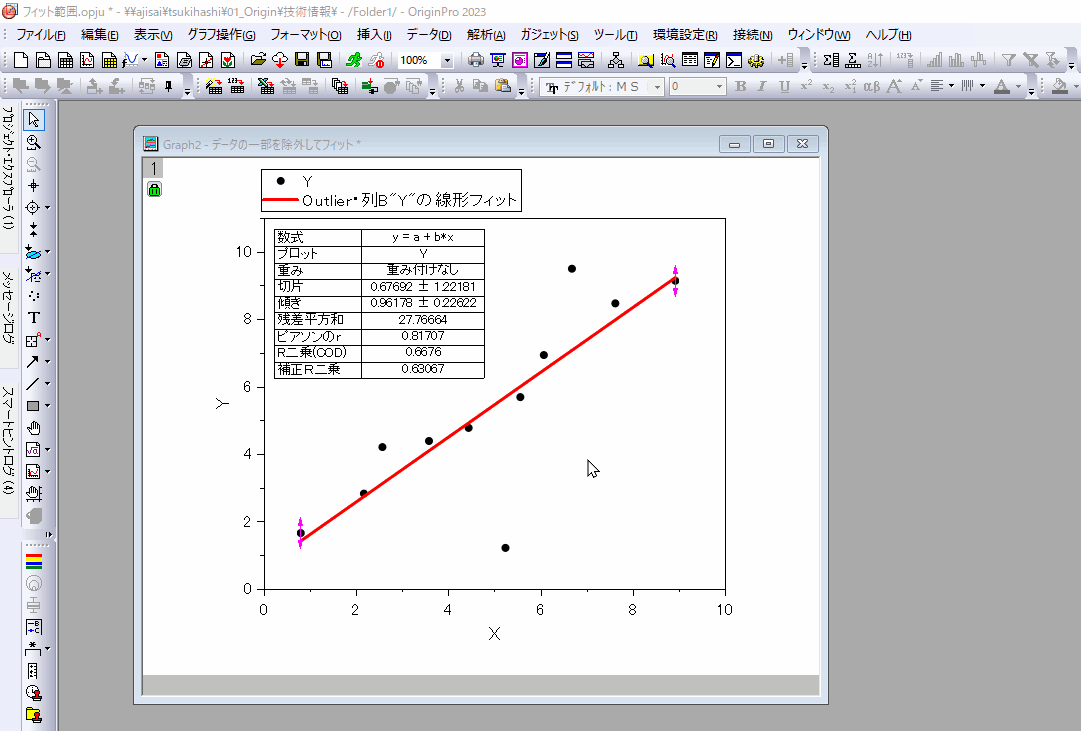Select the Pan hand tool

coord(33,428)
